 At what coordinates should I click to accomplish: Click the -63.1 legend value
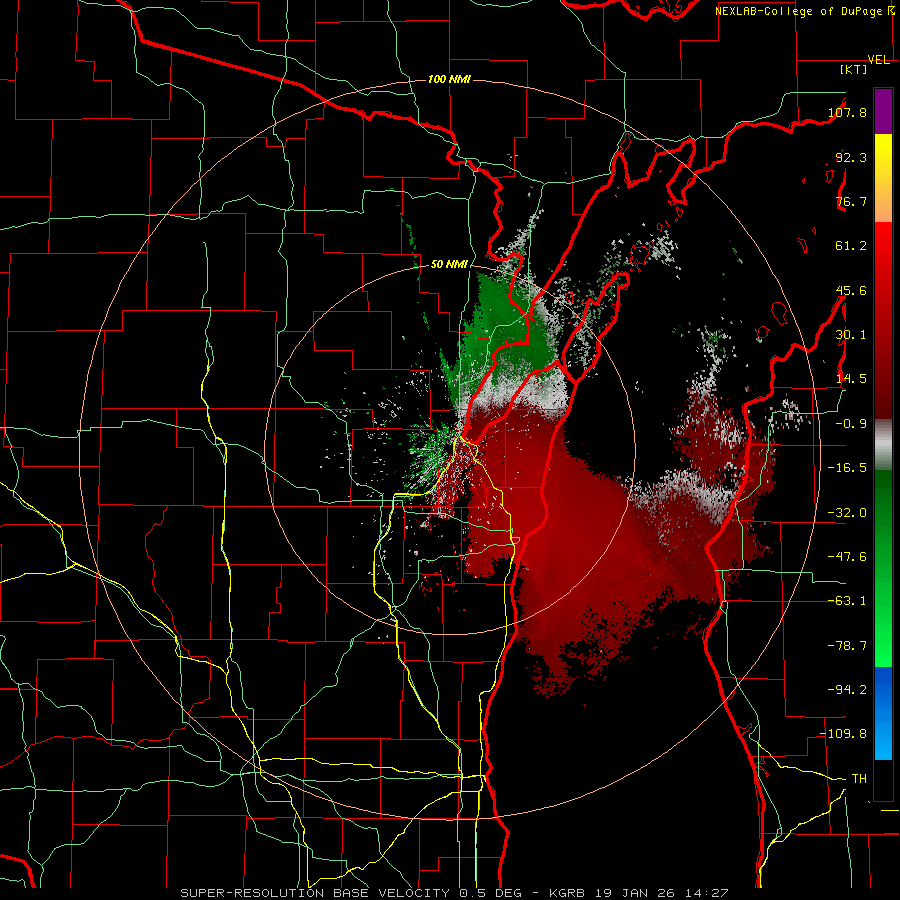(x=847, y=601)
